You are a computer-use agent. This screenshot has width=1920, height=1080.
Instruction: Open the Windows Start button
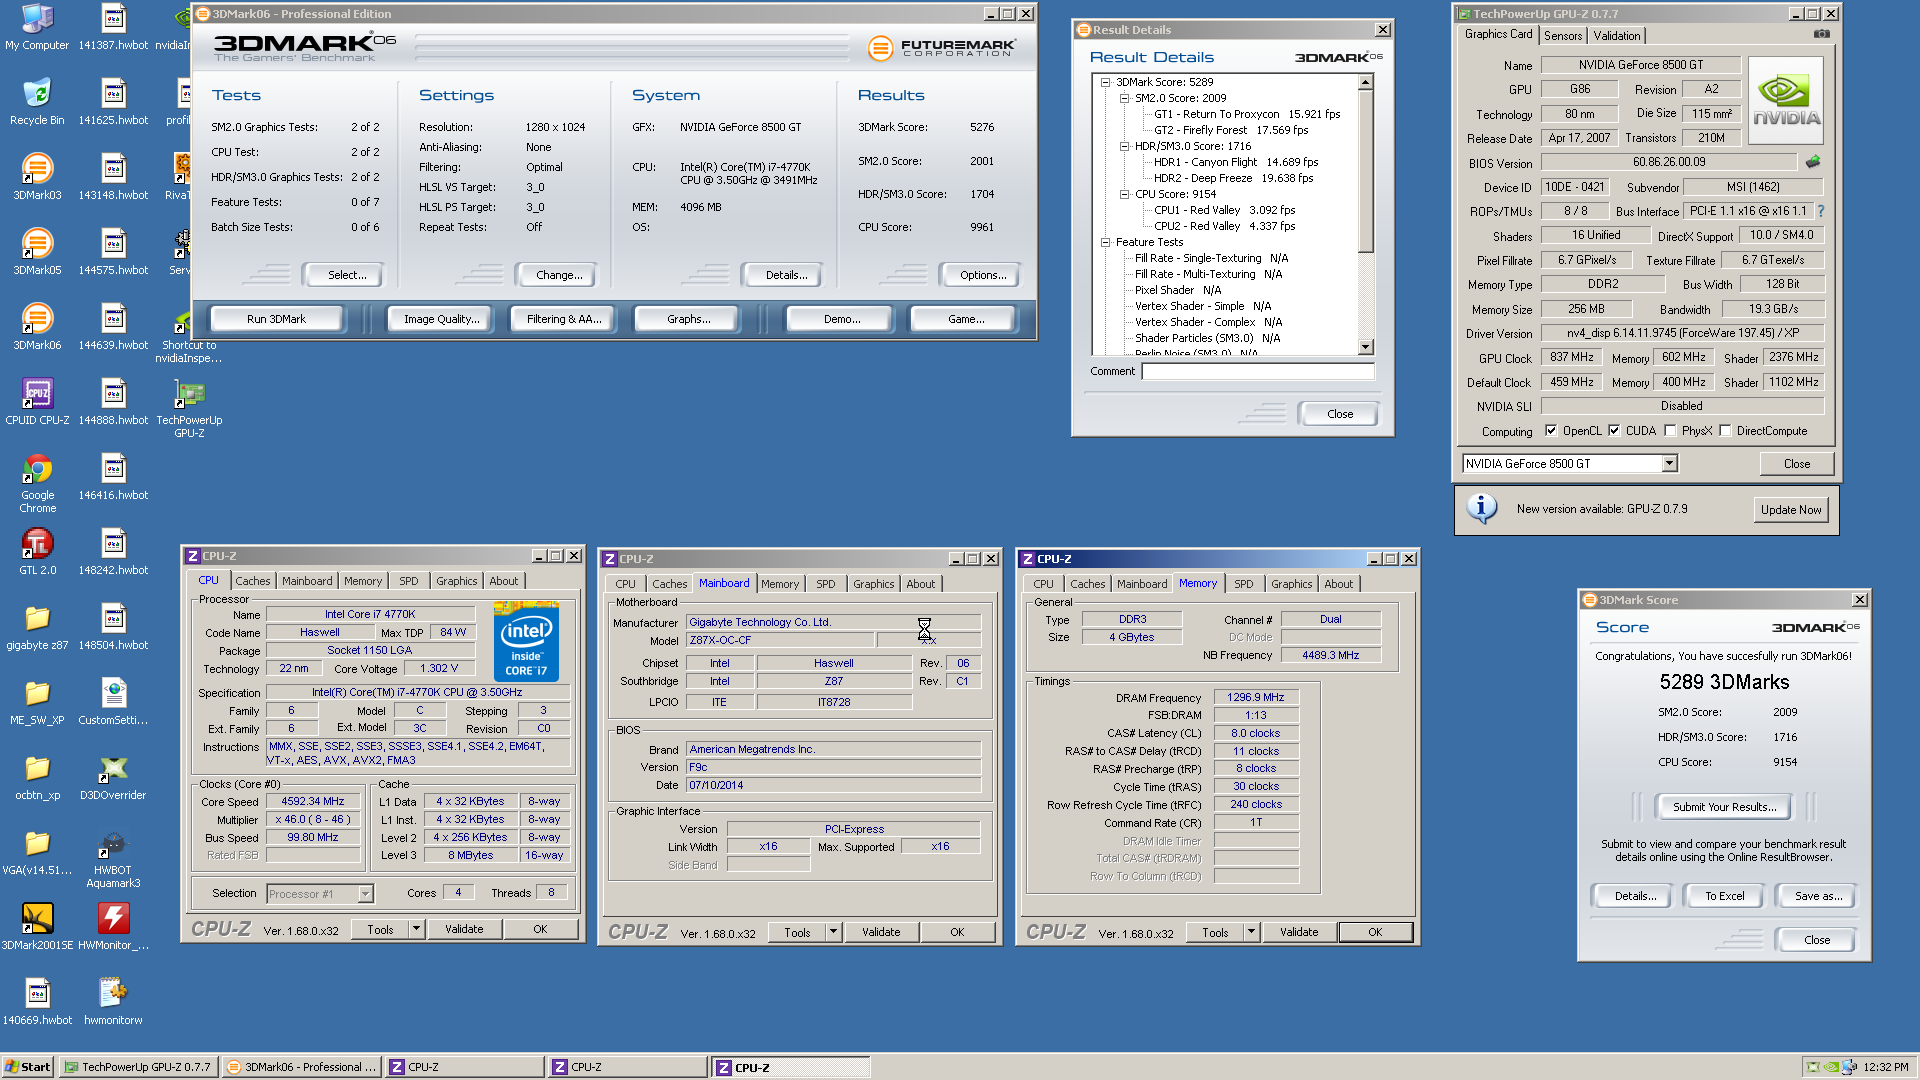[x=27, y=1067]
